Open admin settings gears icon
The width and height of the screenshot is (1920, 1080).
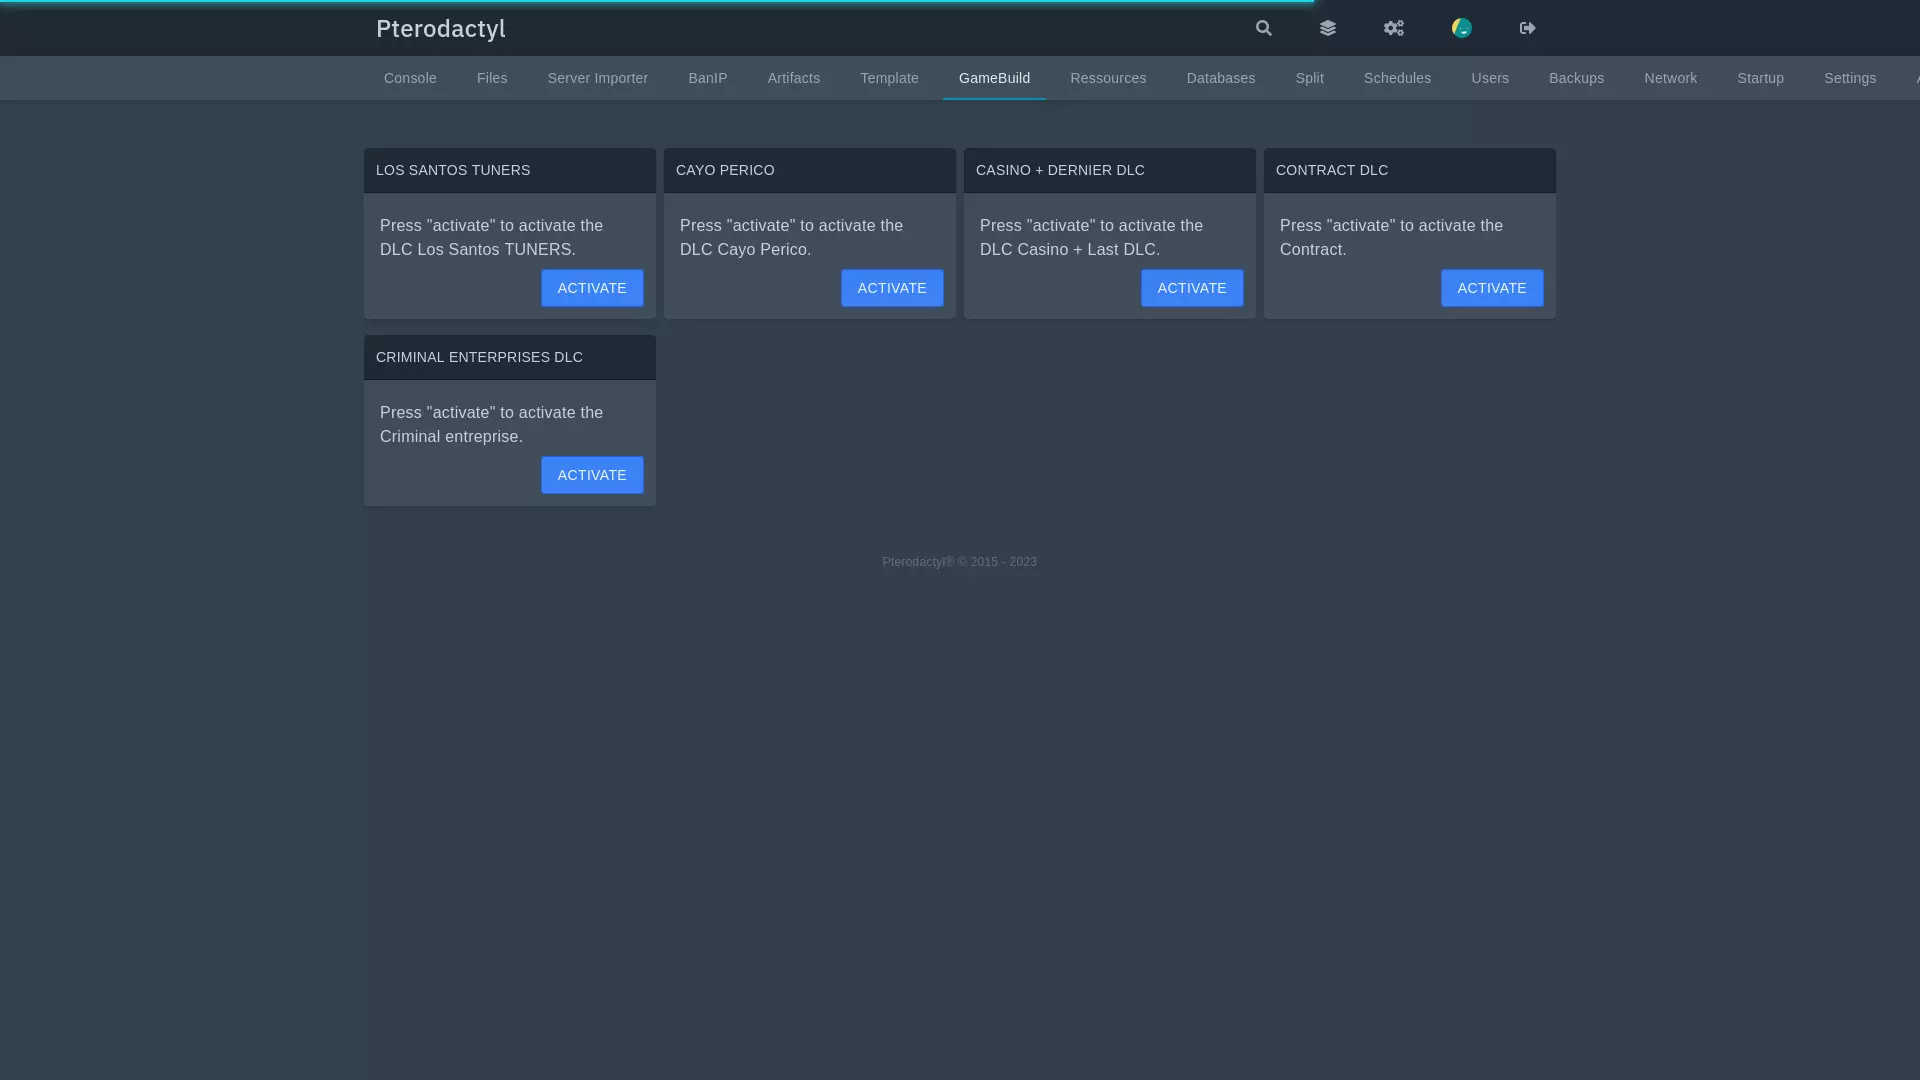pyautogui.click(x=1394, y=28)
